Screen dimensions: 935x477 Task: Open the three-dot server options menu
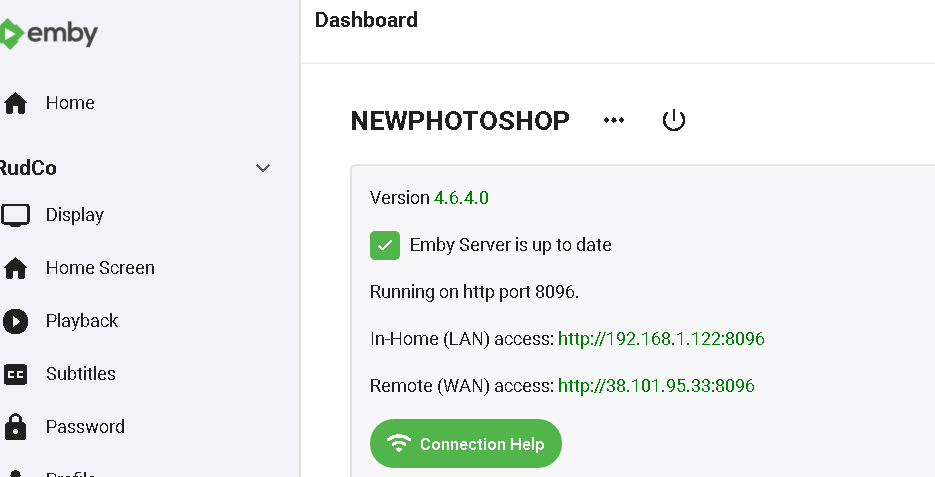(614, 121)
